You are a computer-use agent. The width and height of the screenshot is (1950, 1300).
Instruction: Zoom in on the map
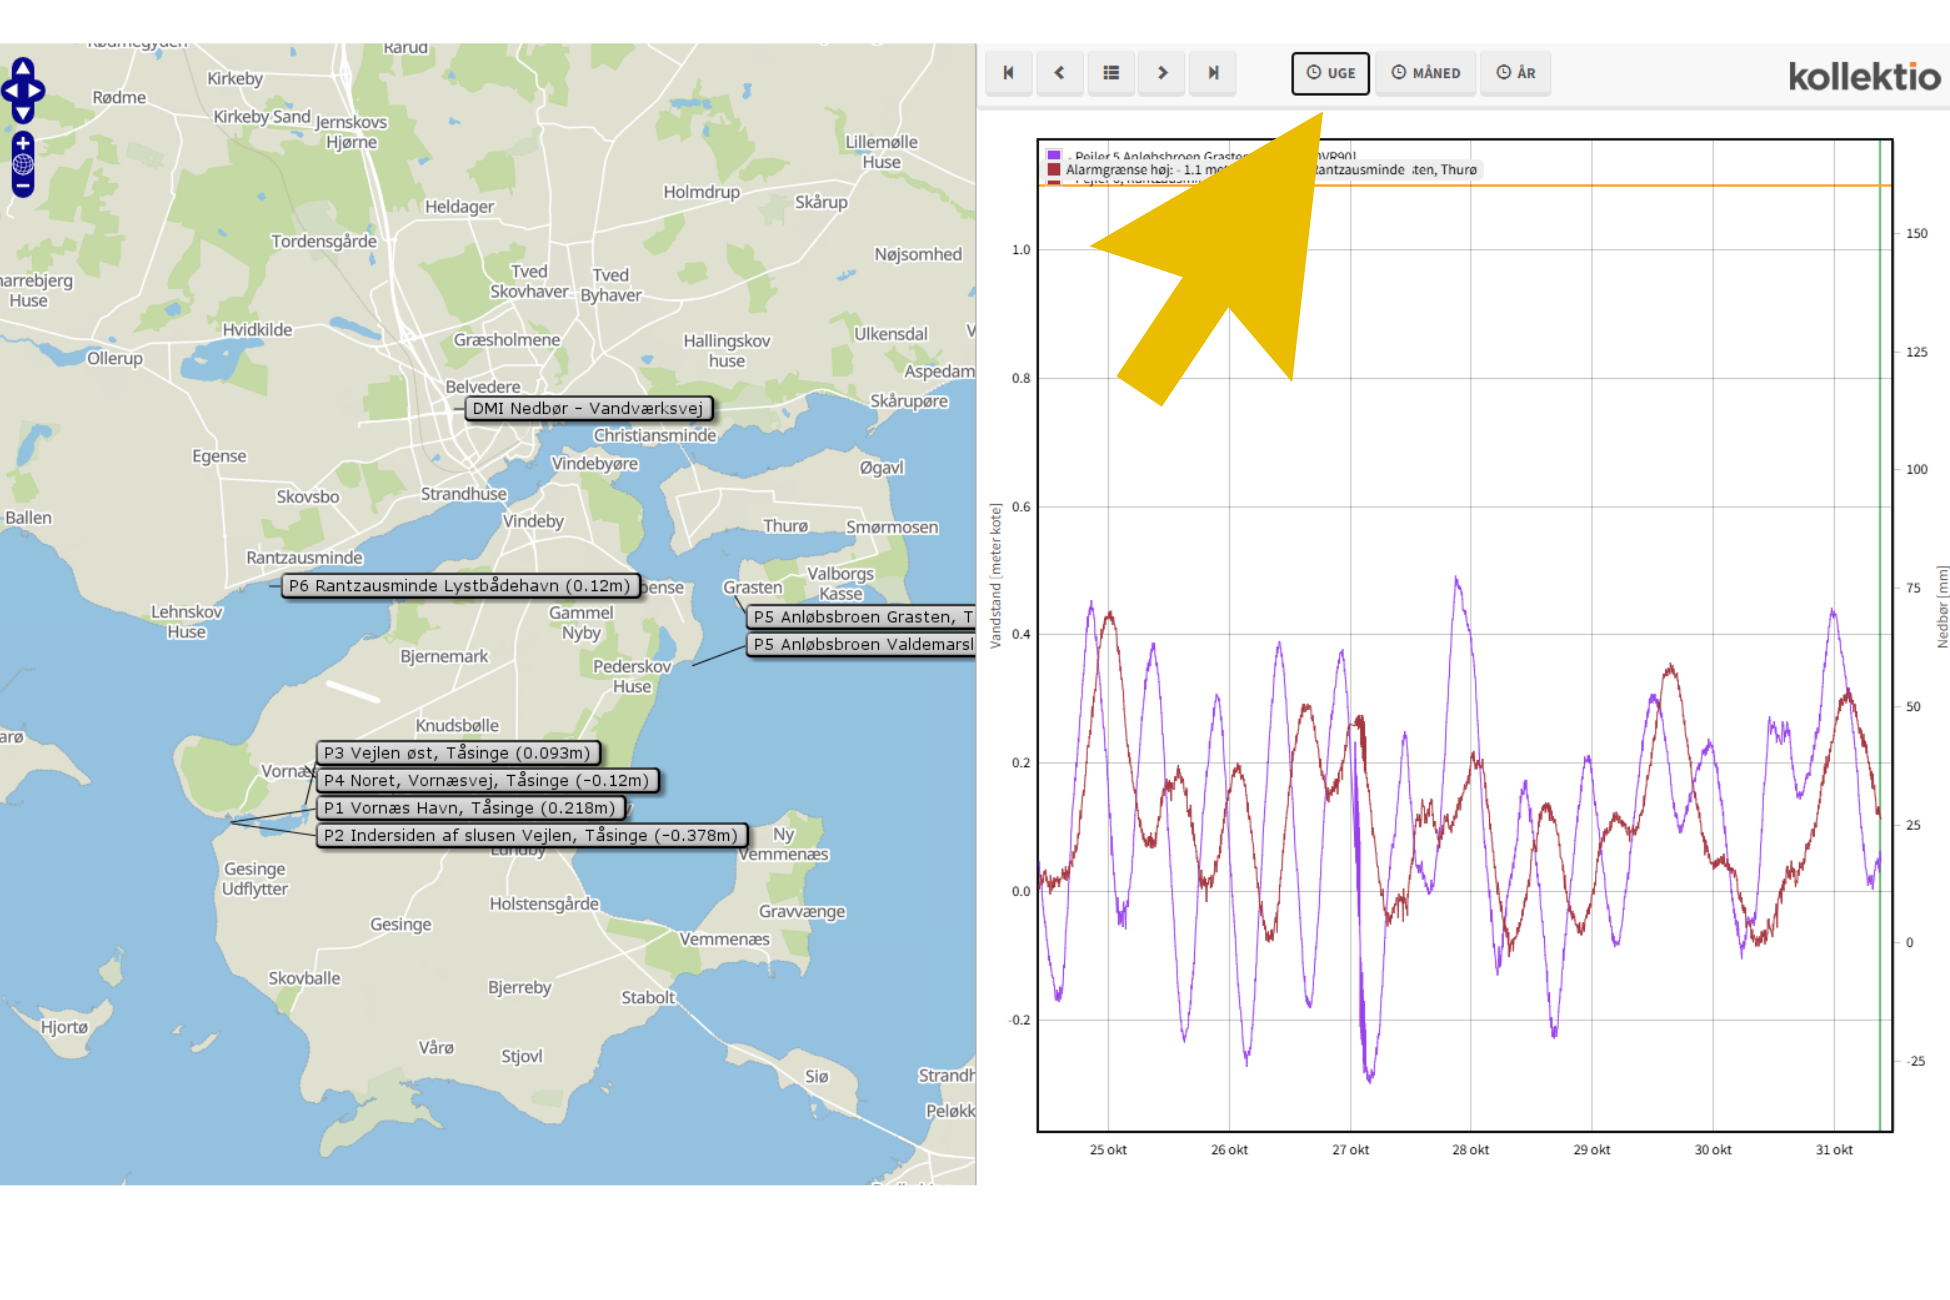click(23, 143)
